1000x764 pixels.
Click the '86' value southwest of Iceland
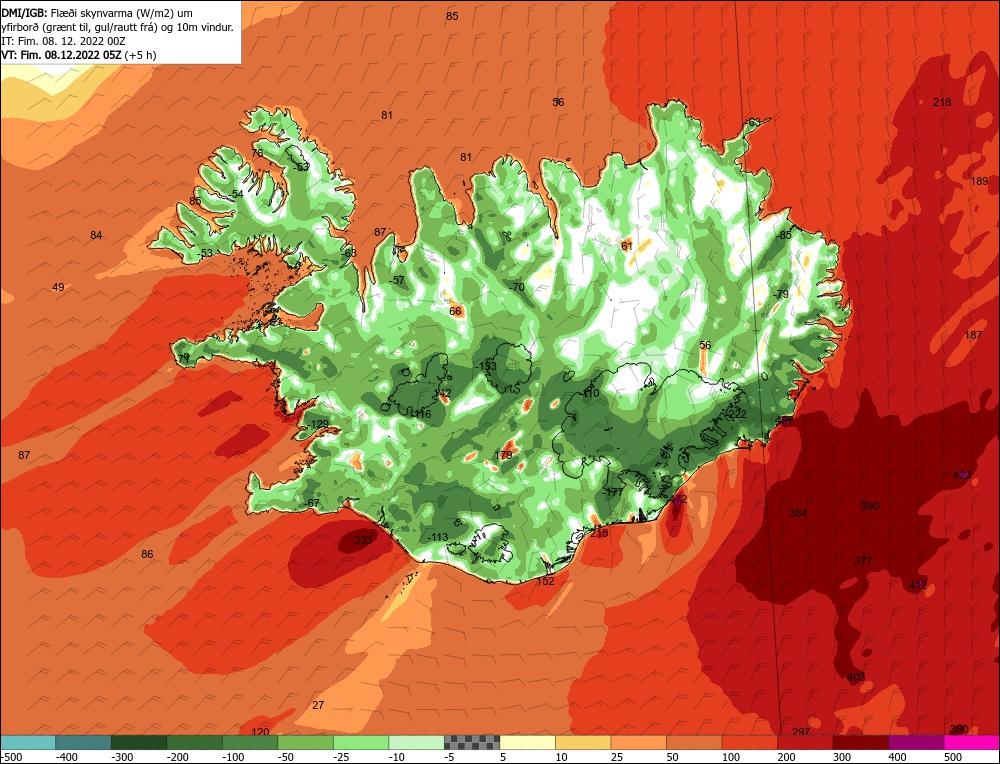(147, 554)
